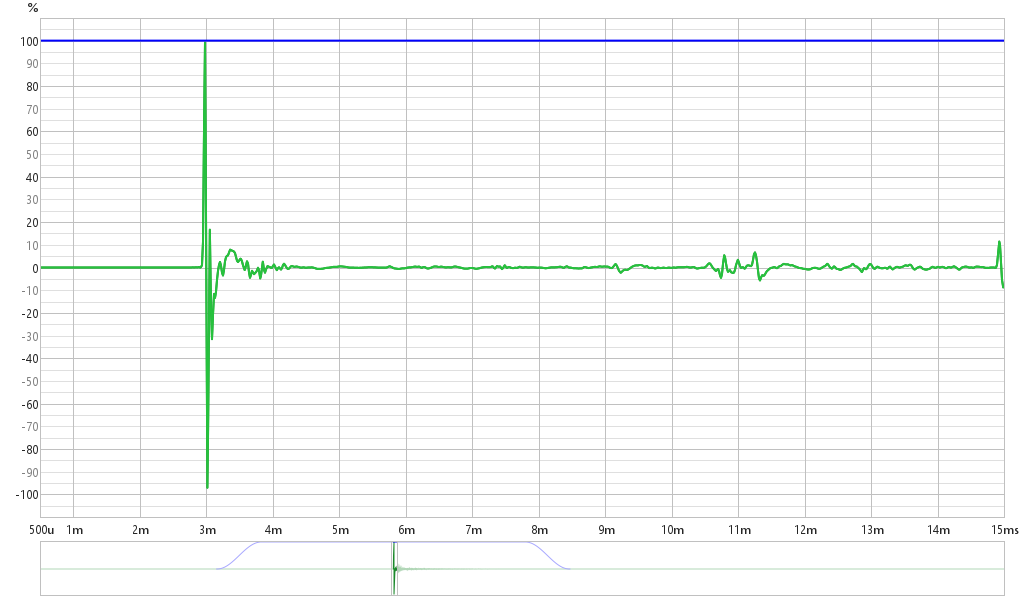Screen dimensions: 1024x599
Task: Click the "11m" time axis label
Action: click(739, 530)
